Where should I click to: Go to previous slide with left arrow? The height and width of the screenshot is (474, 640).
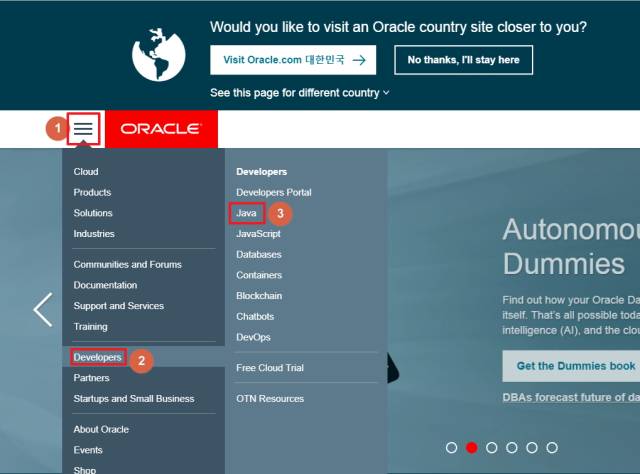pyautogui.click(x=43, y=309)
